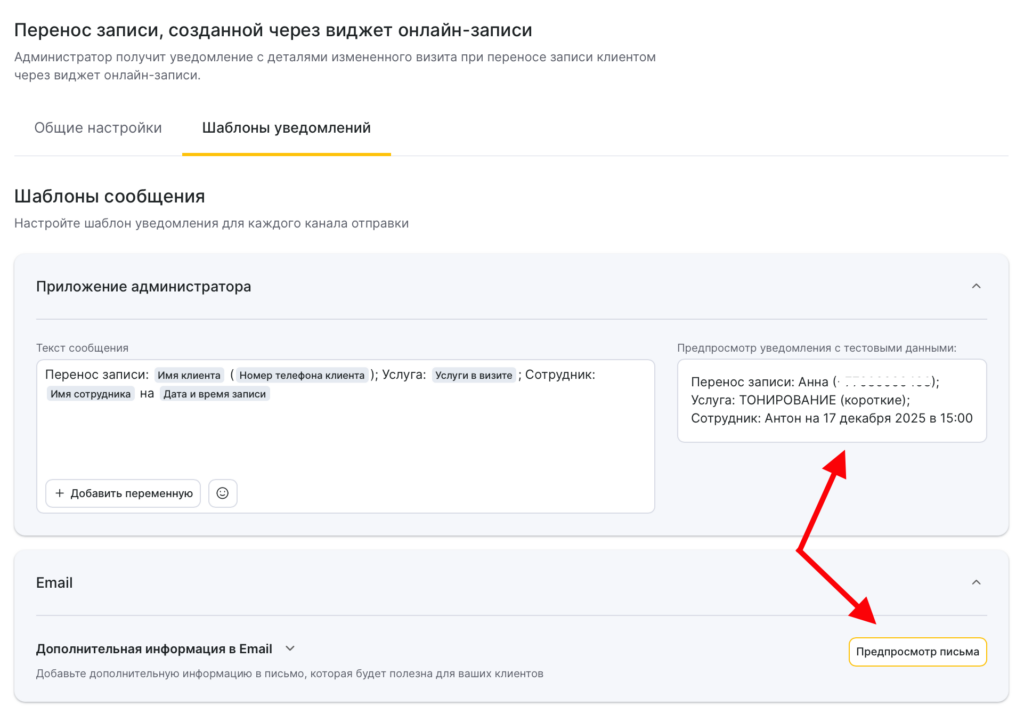Select the 'Имя клиента' variable chip

point(189,375)
